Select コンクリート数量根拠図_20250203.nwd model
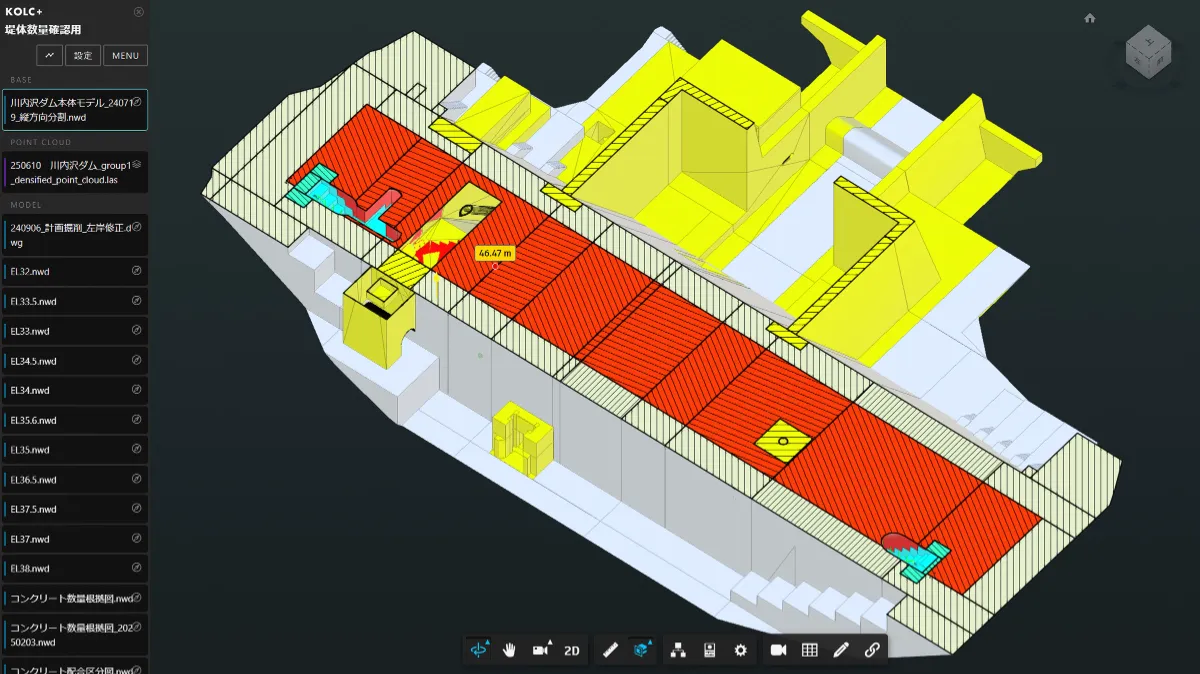 click(75, 635)
